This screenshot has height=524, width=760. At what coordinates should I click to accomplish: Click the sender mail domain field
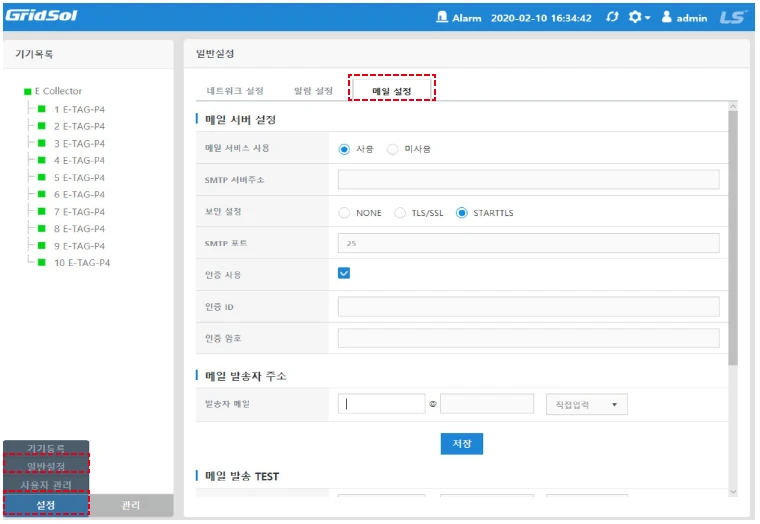click(x=487, y=404)
